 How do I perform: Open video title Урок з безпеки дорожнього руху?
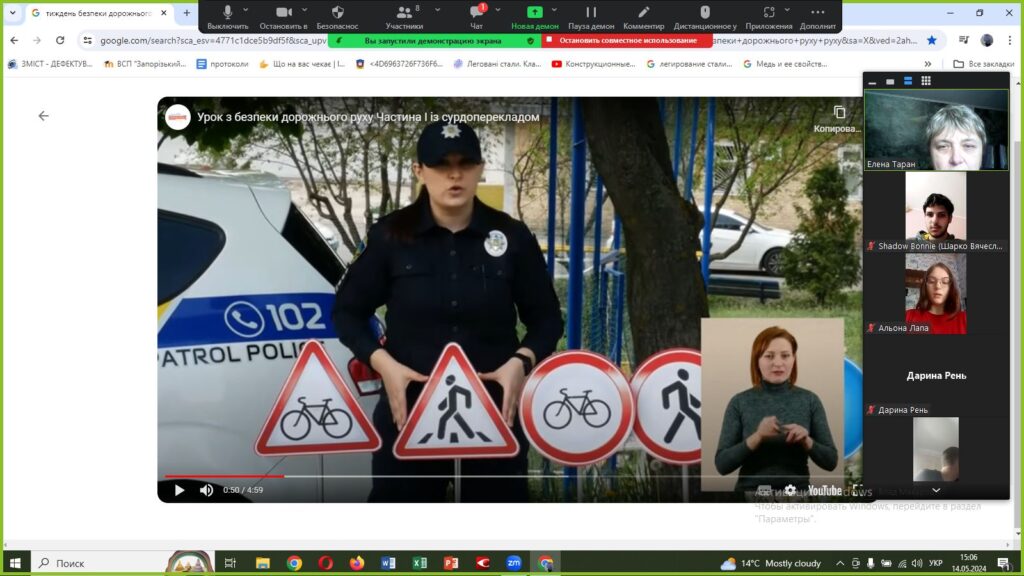tap(368, 117)
